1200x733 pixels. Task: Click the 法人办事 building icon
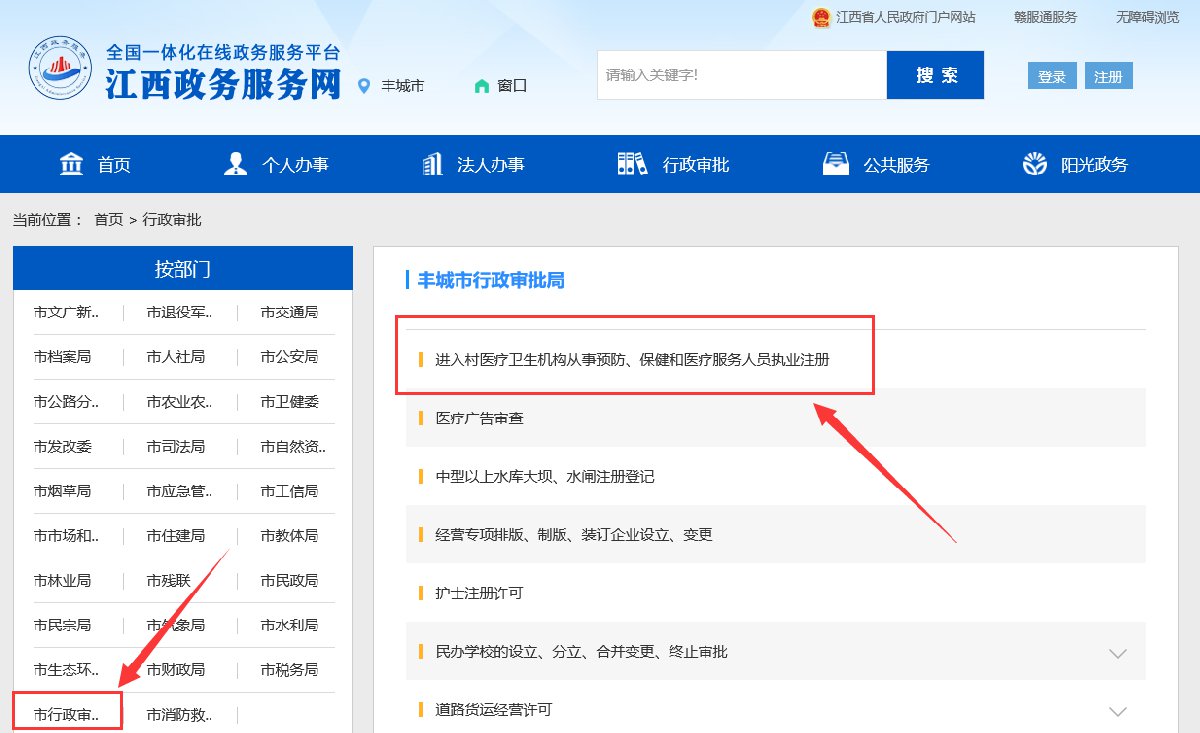[432, 164]
